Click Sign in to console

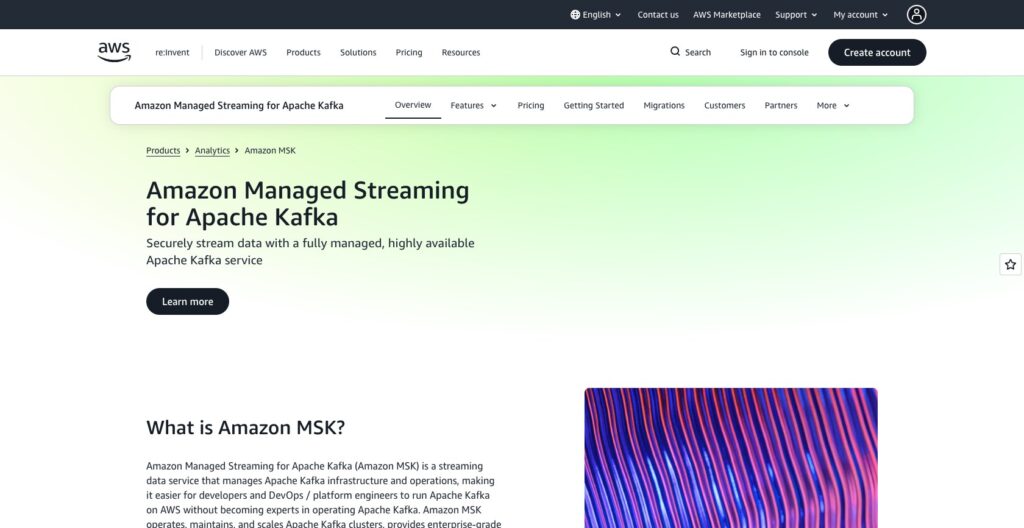point(774,52)
